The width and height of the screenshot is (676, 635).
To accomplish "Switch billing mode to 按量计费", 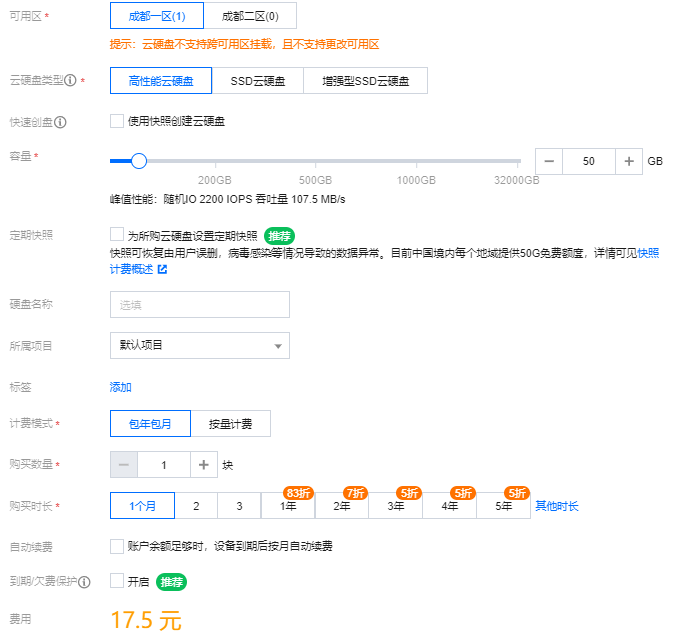I will click(230, 424).
